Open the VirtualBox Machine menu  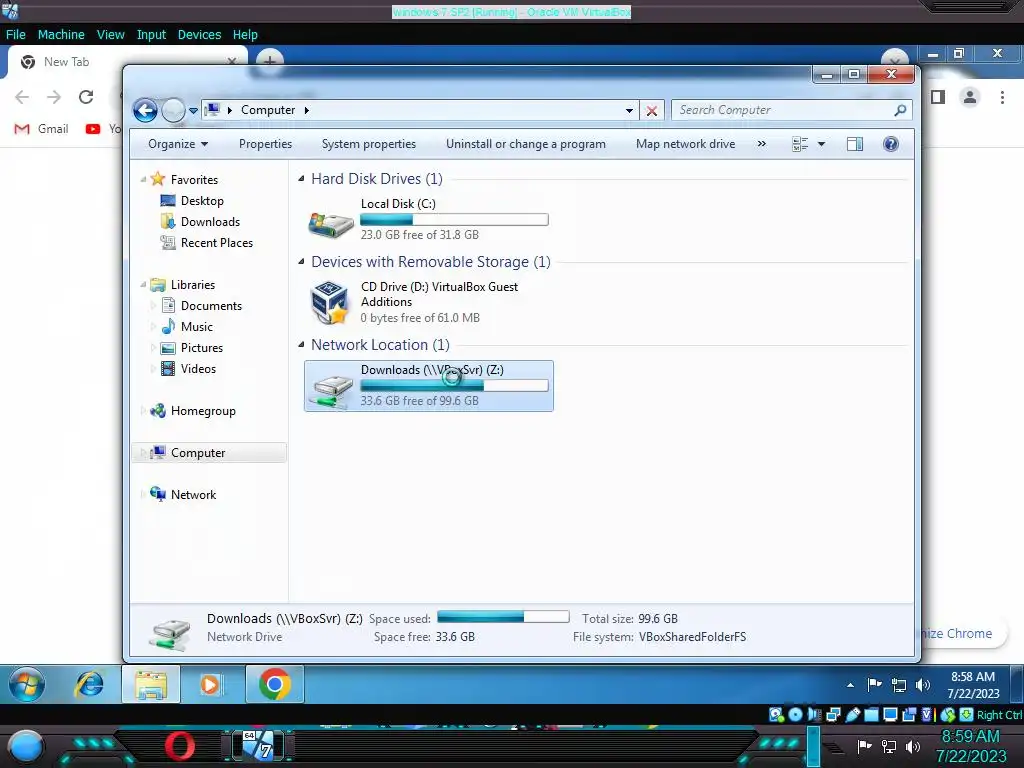[x=61, y=35]
